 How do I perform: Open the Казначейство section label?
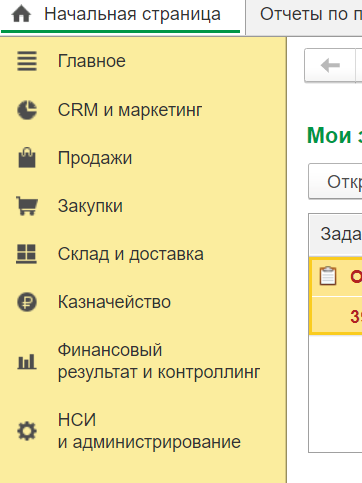tap(114, 302)
